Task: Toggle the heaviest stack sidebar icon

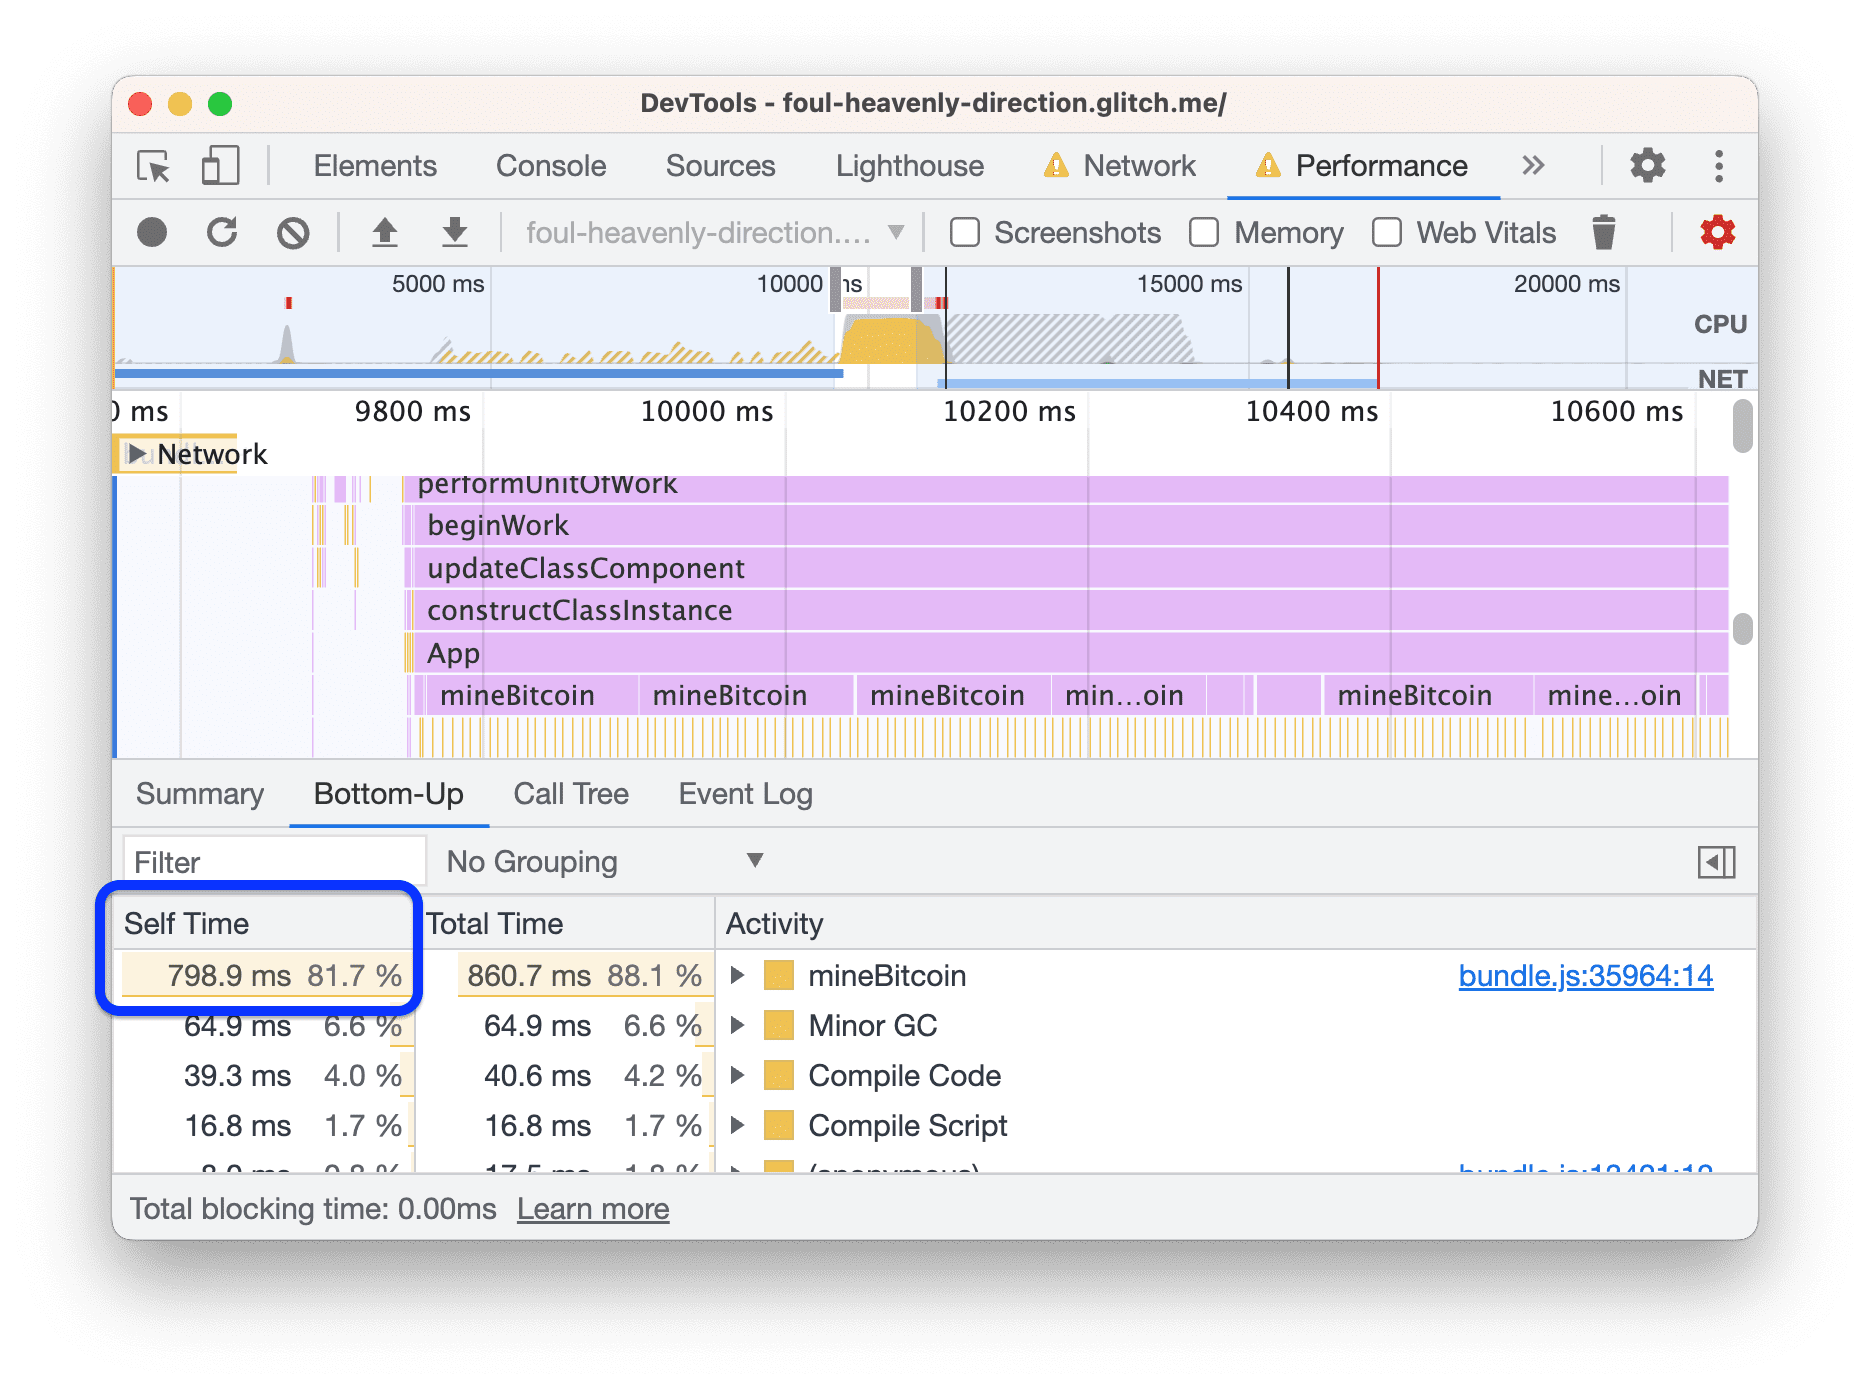Action: (x=1716, y=862)
